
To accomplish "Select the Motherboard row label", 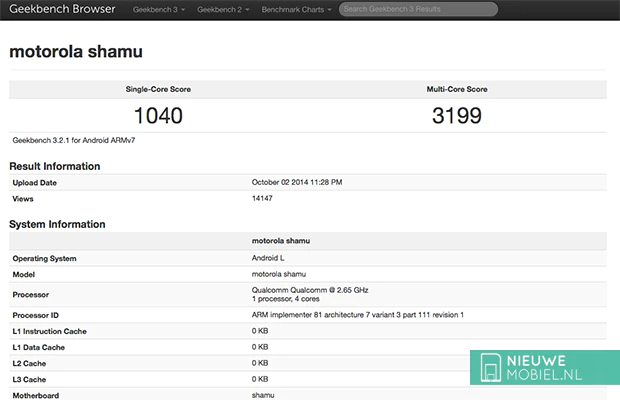I will (36, 396).
